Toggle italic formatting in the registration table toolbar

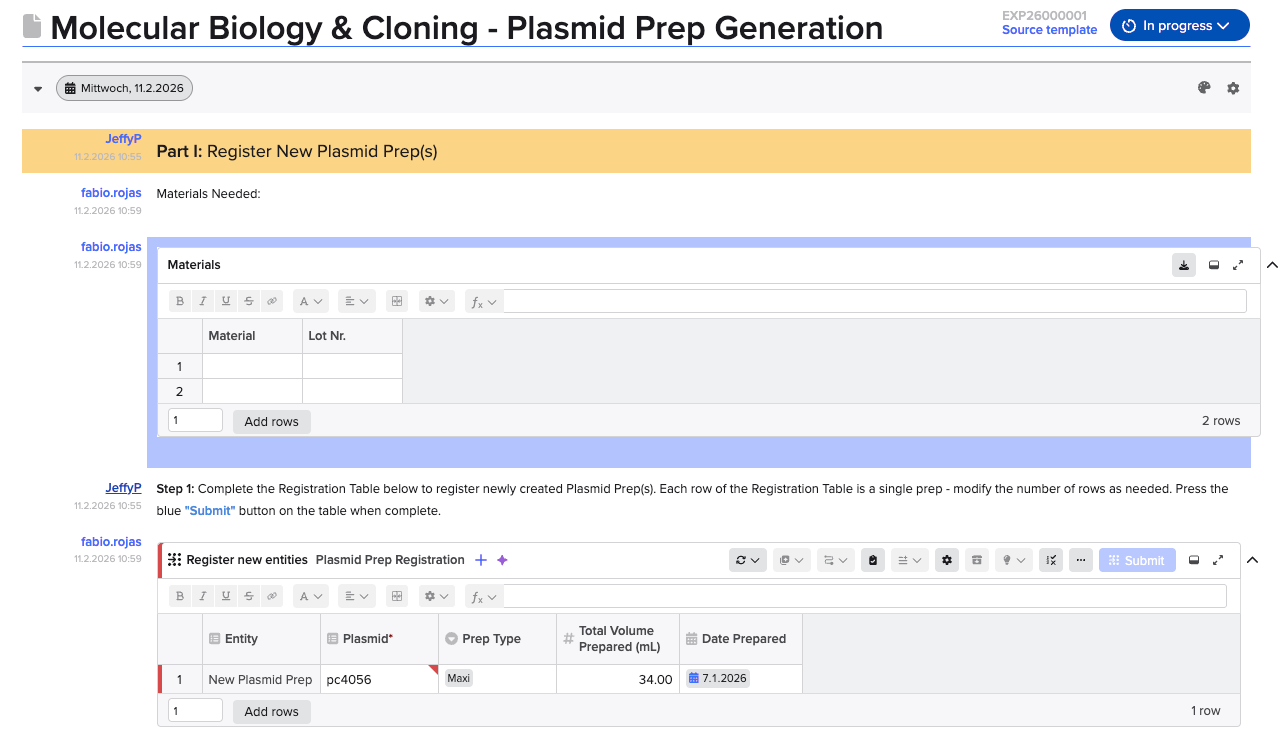(203, 596)
